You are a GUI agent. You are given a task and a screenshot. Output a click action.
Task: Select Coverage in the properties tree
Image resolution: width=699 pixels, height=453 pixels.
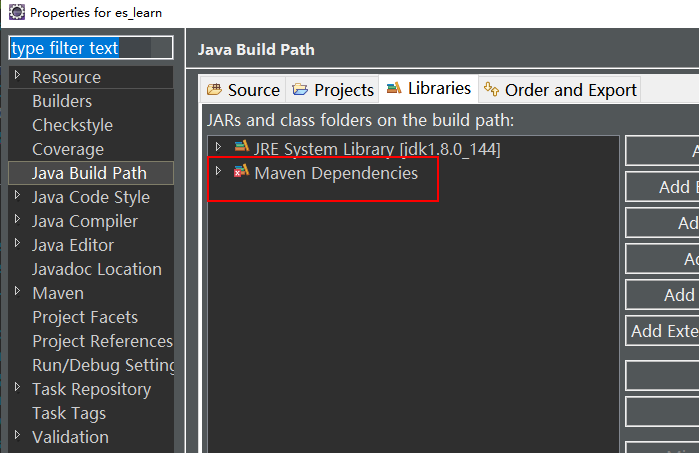click(x=68, y=149)
